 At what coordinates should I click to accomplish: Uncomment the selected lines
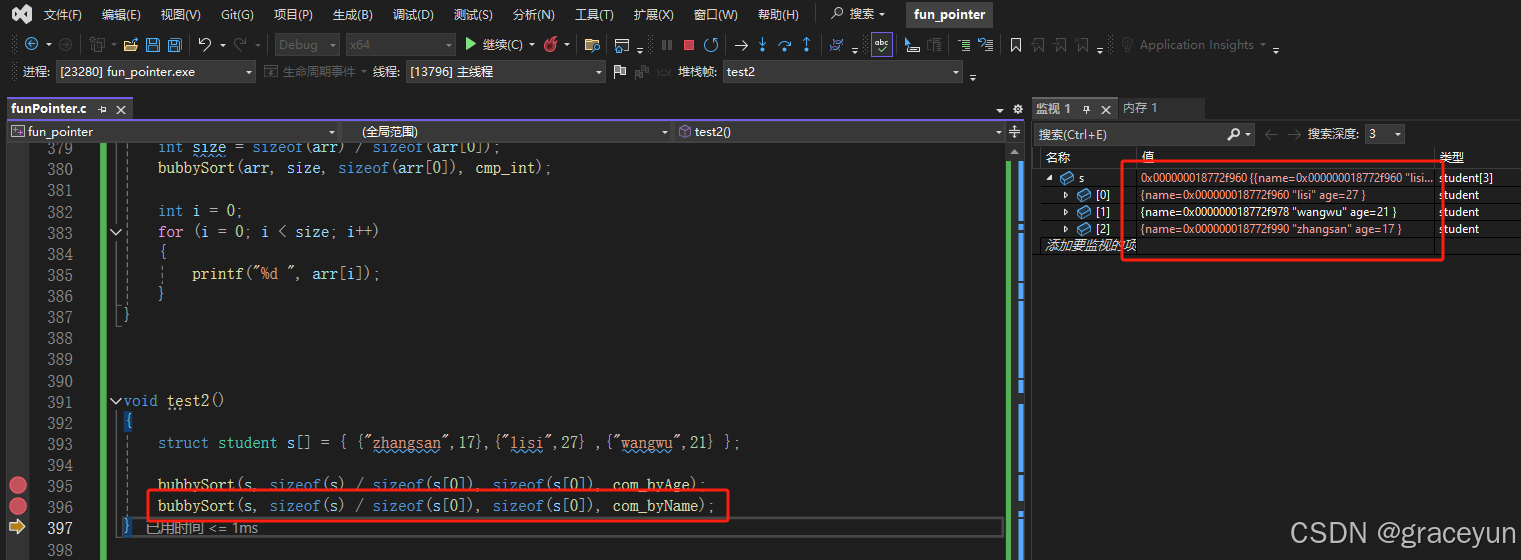[x=985, y=44]
